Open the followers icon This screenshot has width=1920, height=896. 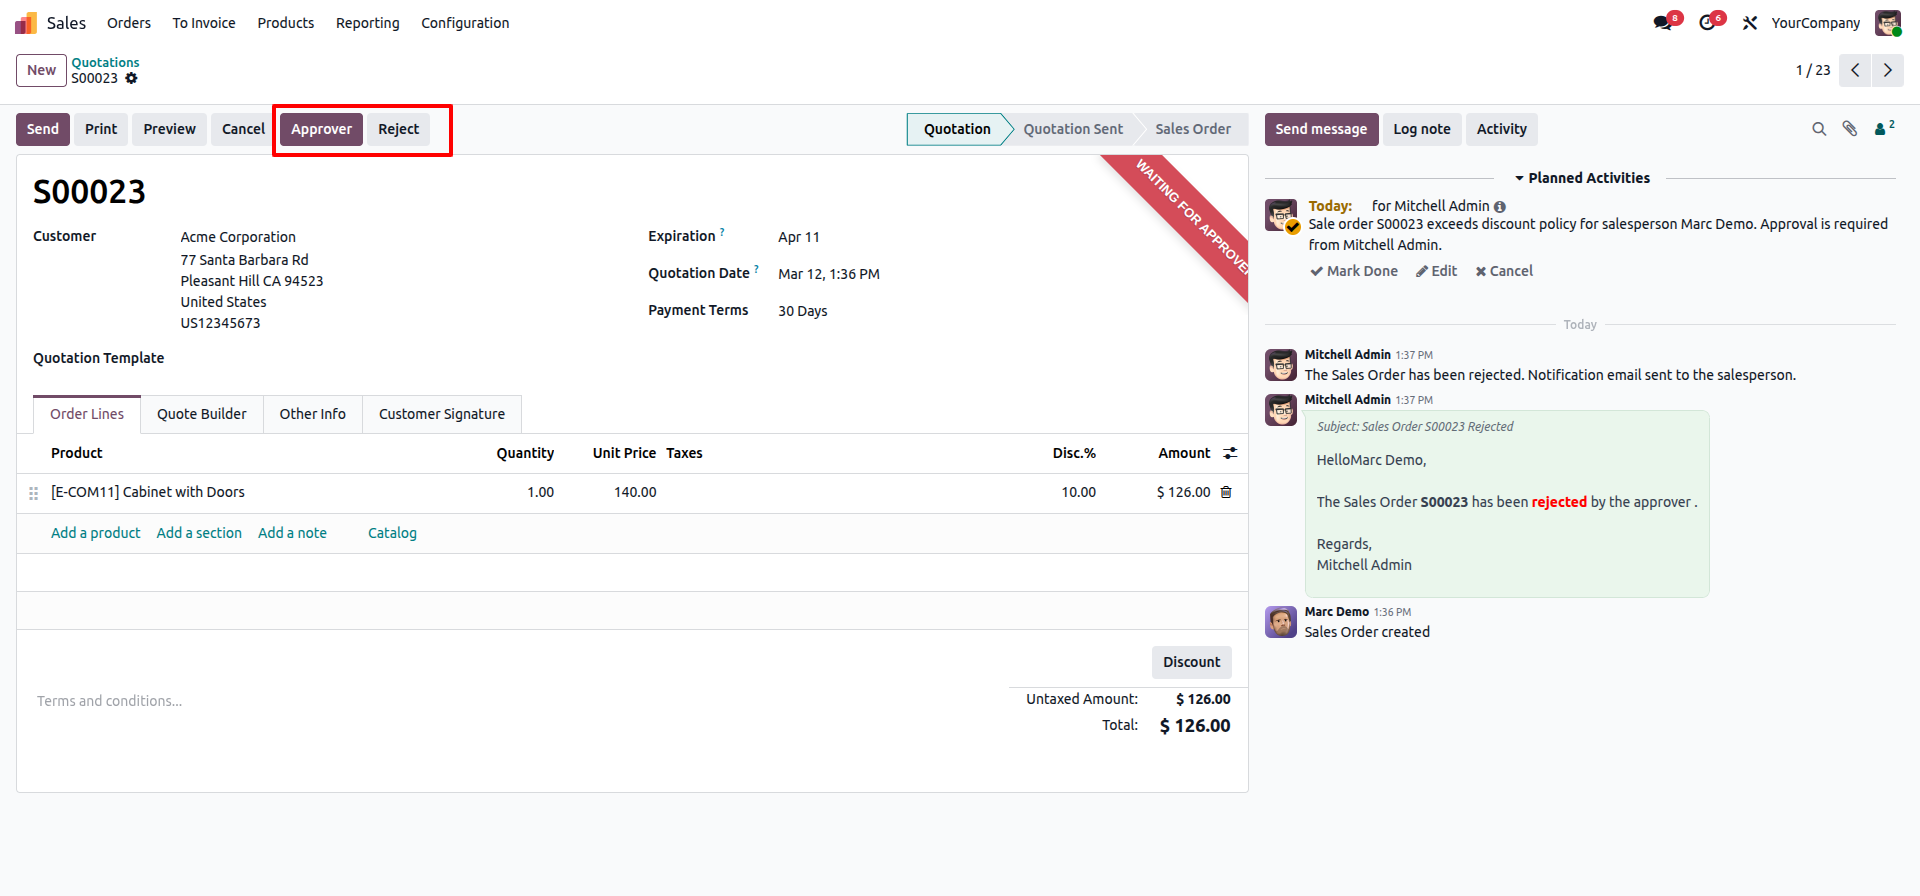point(1883,129)
